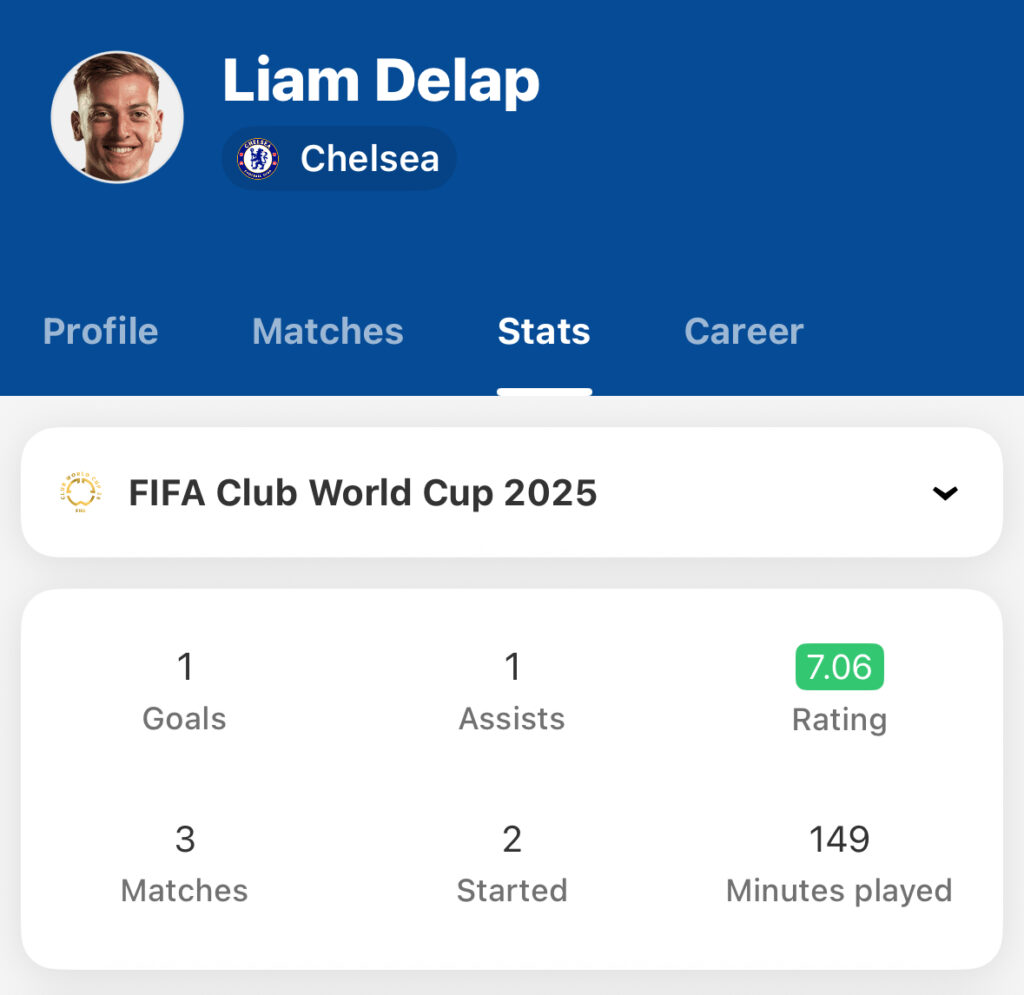Select the Goals stat value
Screen dimensions: 1024x995
[x=185, y=667]
